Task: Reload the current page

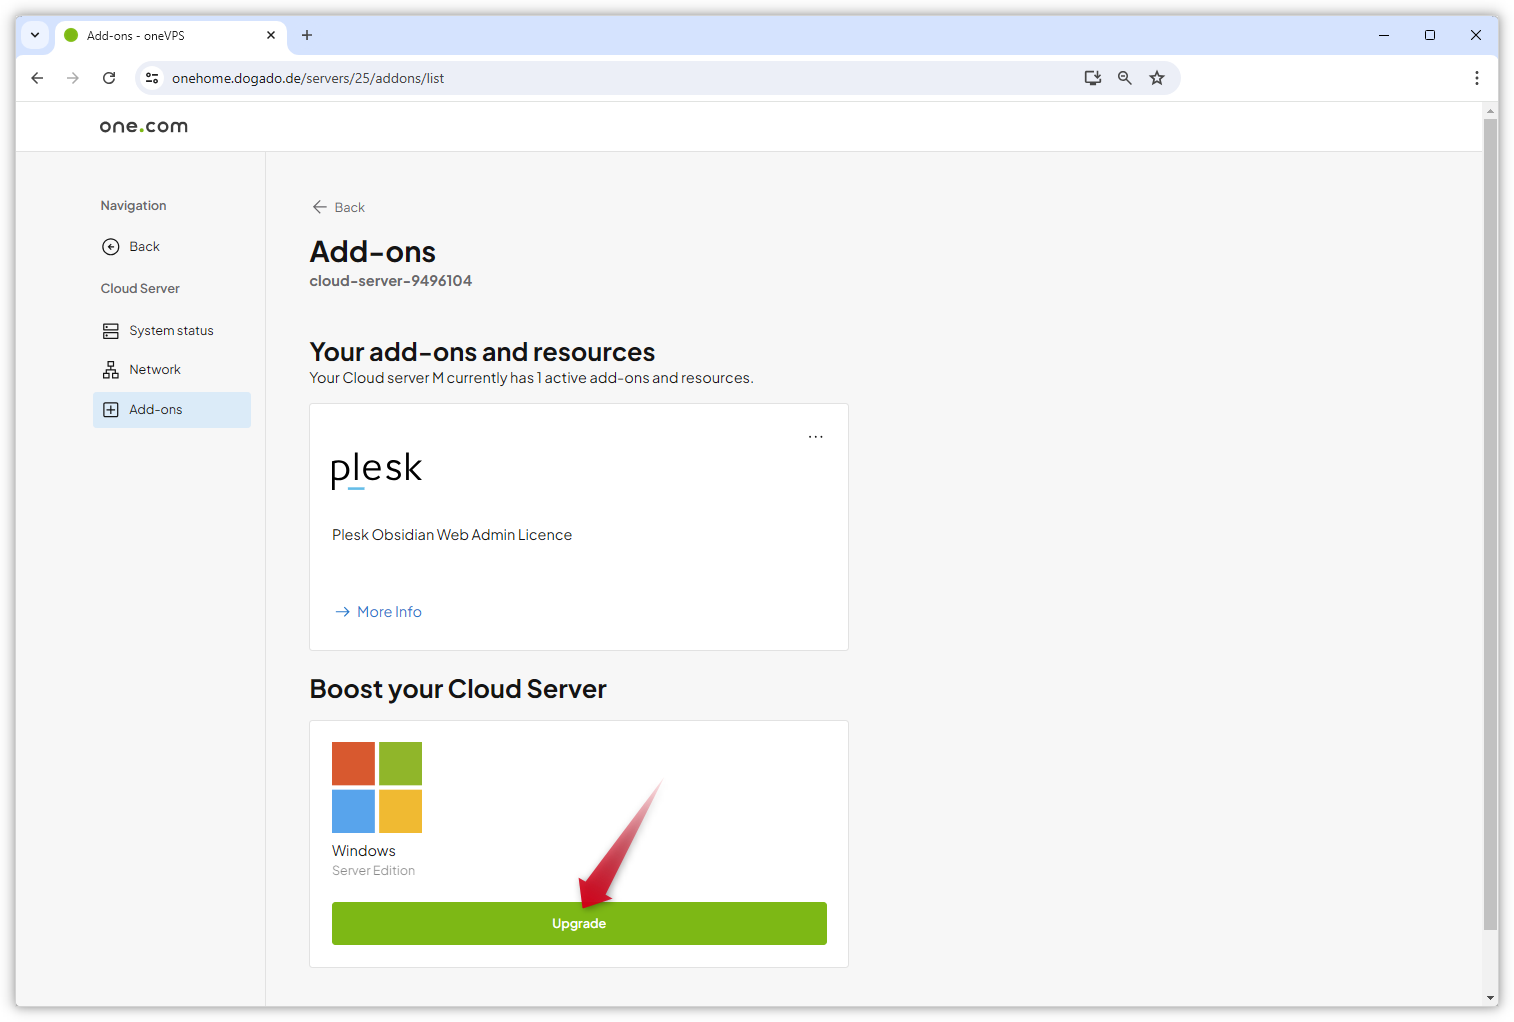Action: [109, 77]
